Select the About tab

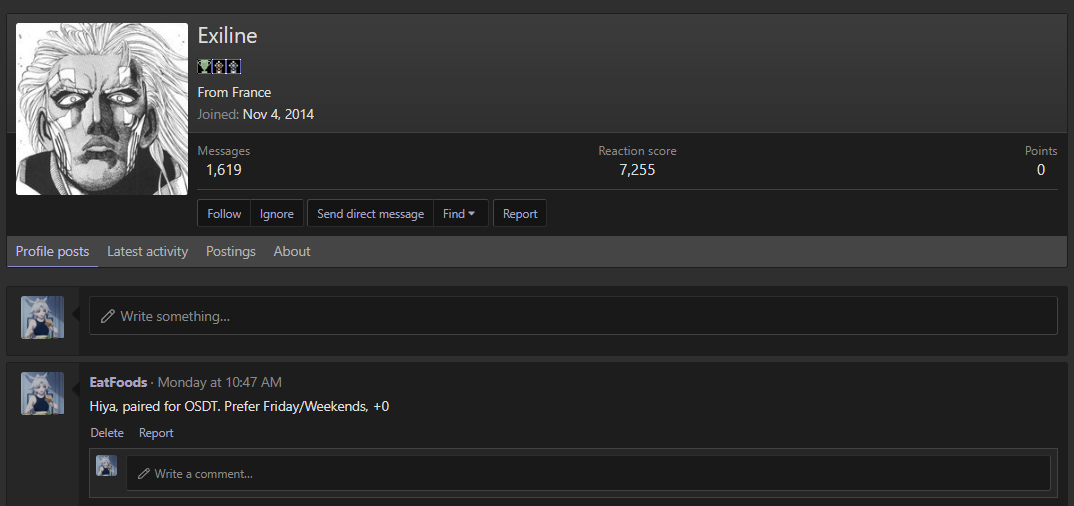tap(292, 252)
